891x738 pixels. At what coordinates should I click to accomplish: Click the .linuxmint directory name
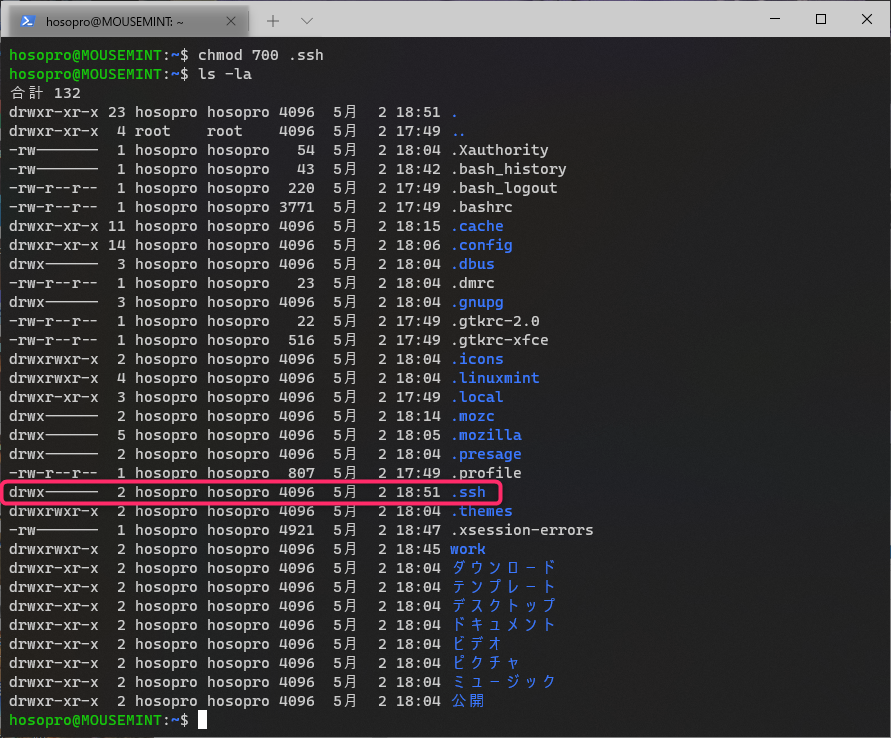(495, 378)
